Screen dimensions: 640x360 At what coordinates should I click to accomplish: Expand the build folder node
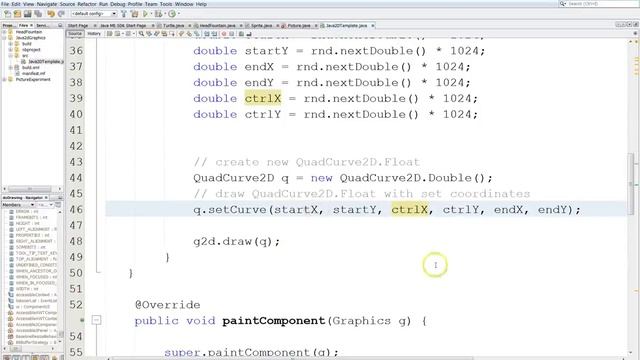[x=11, y=44]
